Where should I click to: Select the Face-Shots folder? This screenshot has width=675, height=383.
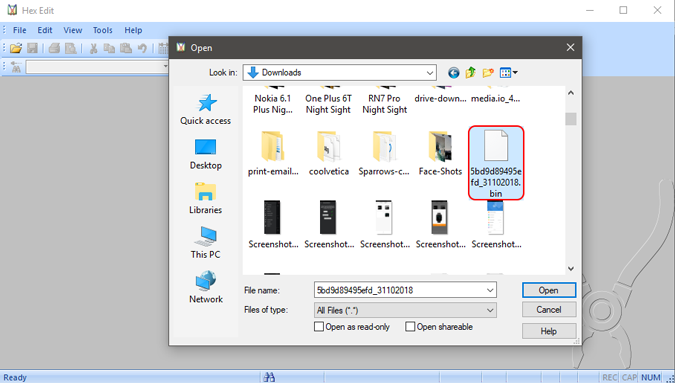coord(440,154)
